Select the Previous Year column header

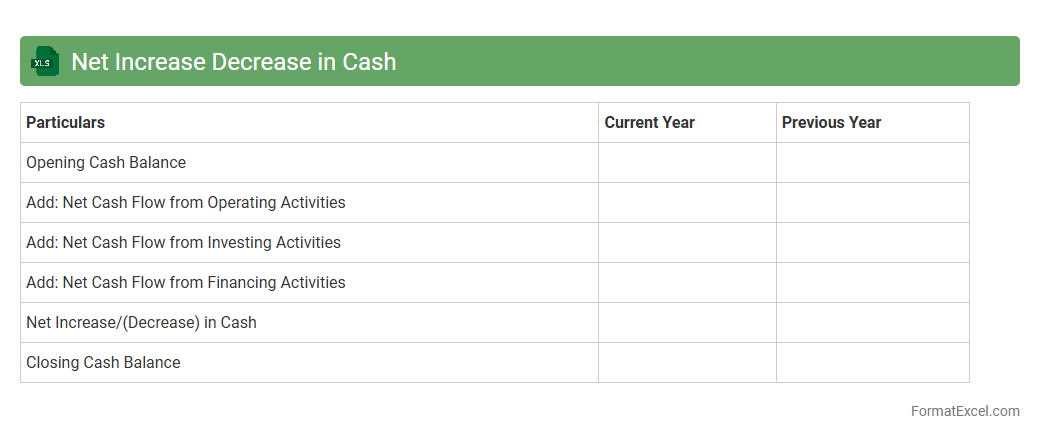pos(831,123)
